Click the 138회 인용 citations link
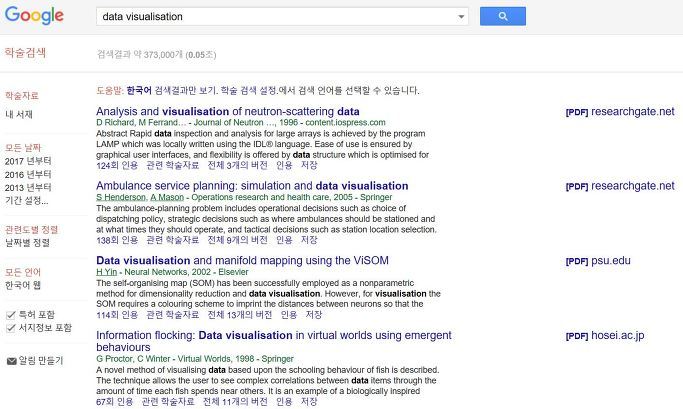Image resolution: width=683 pixels, height=409 pixels. click(x=117, y=240)
